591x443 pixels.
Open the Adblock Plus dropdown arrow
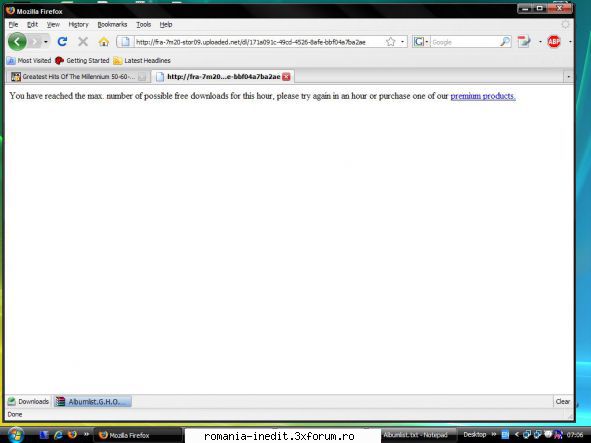click(570, 41)
